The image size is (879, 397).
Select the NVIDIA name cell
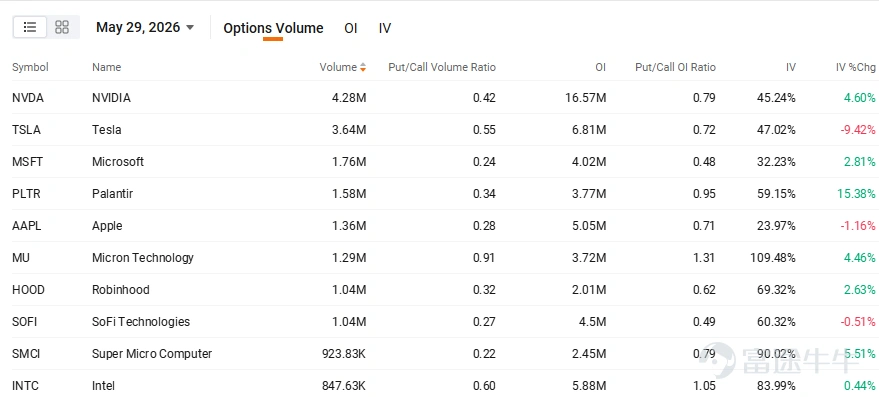click(111, 98)
